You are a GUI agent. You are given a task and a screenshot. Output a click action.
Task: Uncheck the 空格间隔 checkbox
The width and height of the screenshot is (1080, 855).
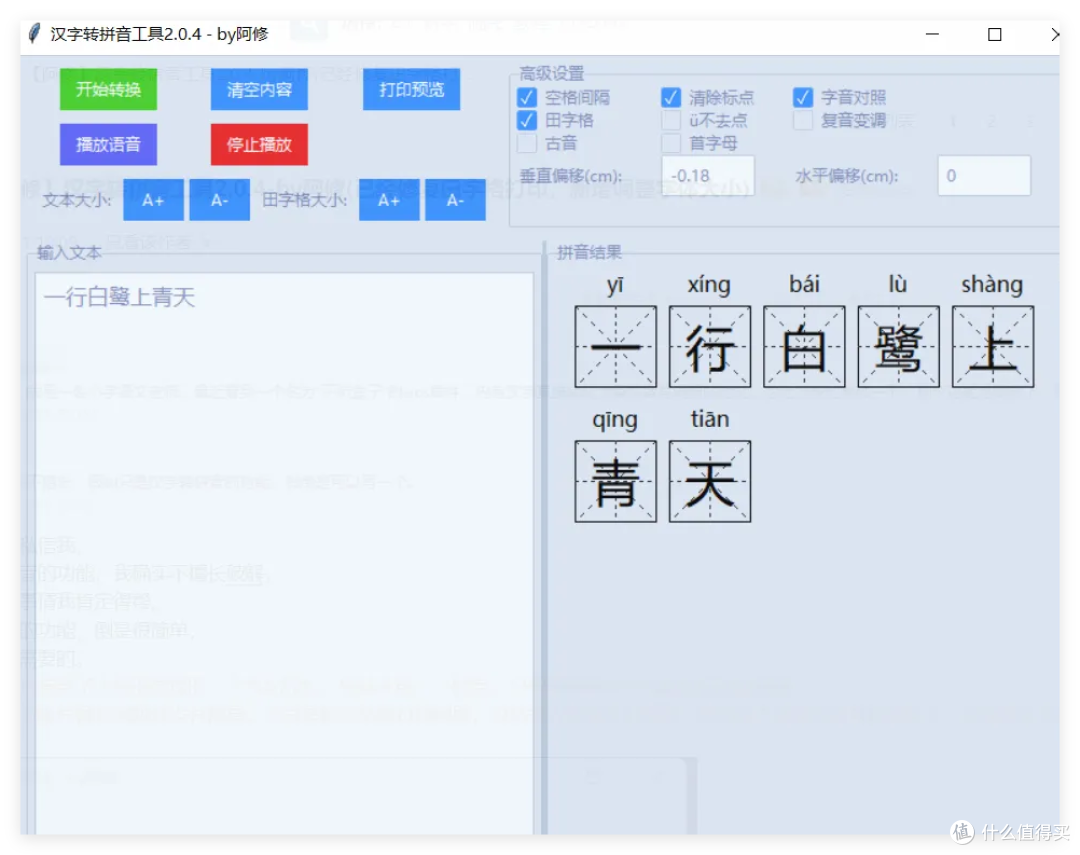(527, 97)
